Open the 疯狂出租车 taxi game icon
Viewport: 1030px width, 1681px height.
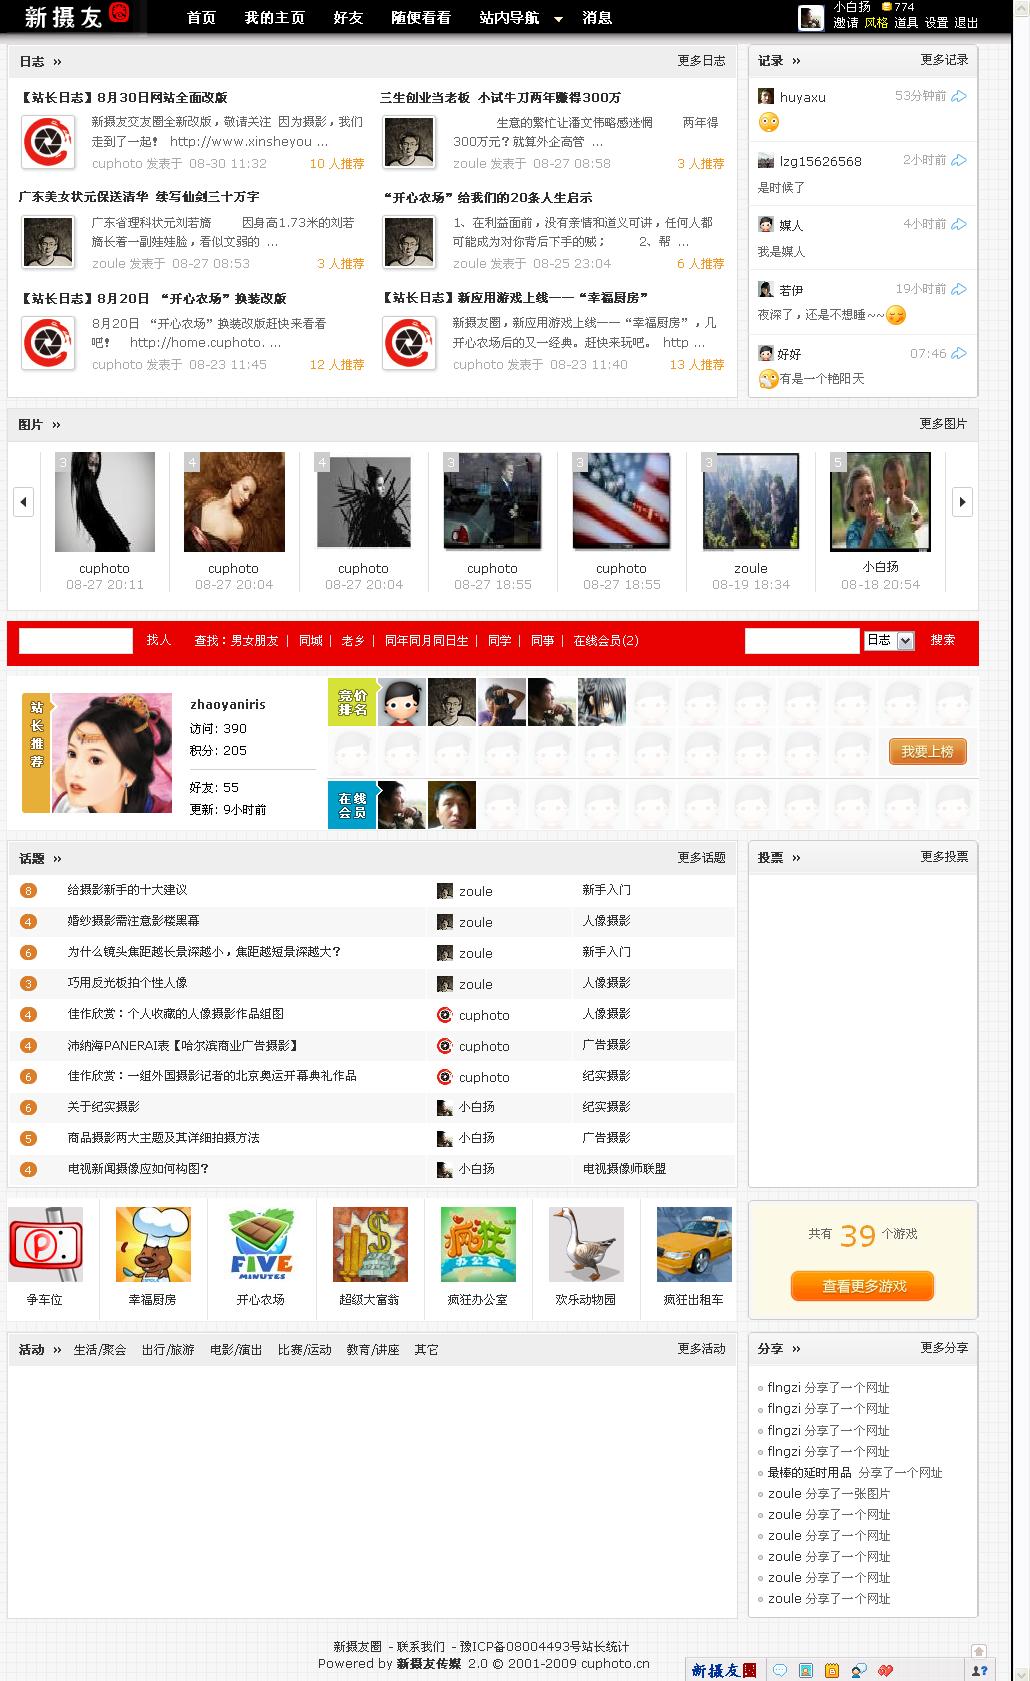click(x=694, y=1244)
